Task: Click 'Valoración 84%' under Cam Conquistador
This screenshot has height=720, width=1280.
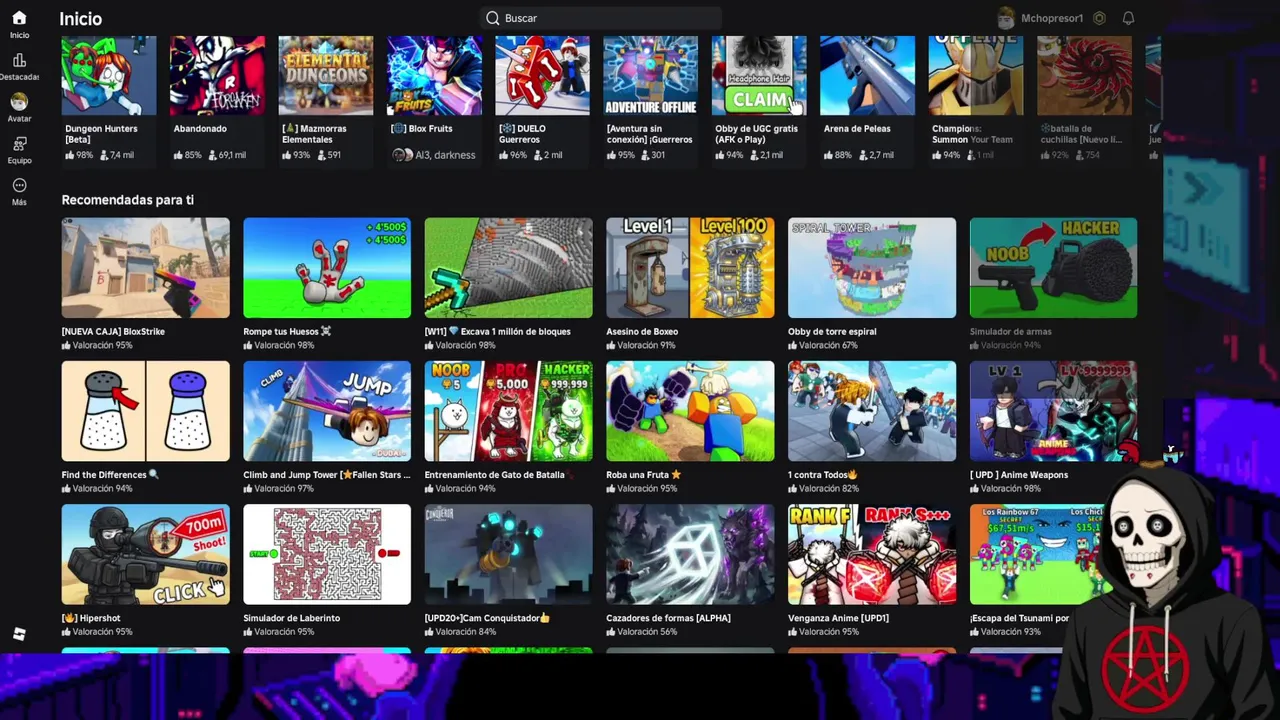Action: click(460, 632)
